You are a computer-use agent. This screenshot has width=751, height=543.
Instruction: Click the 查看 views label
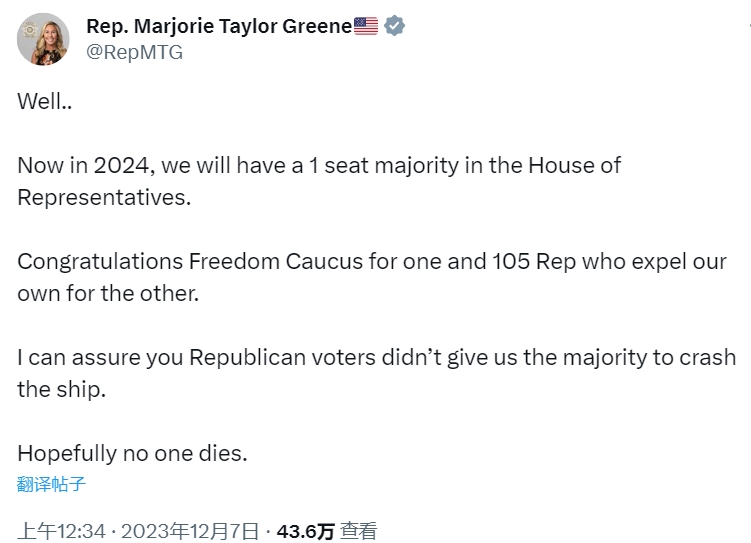point(358,531)
